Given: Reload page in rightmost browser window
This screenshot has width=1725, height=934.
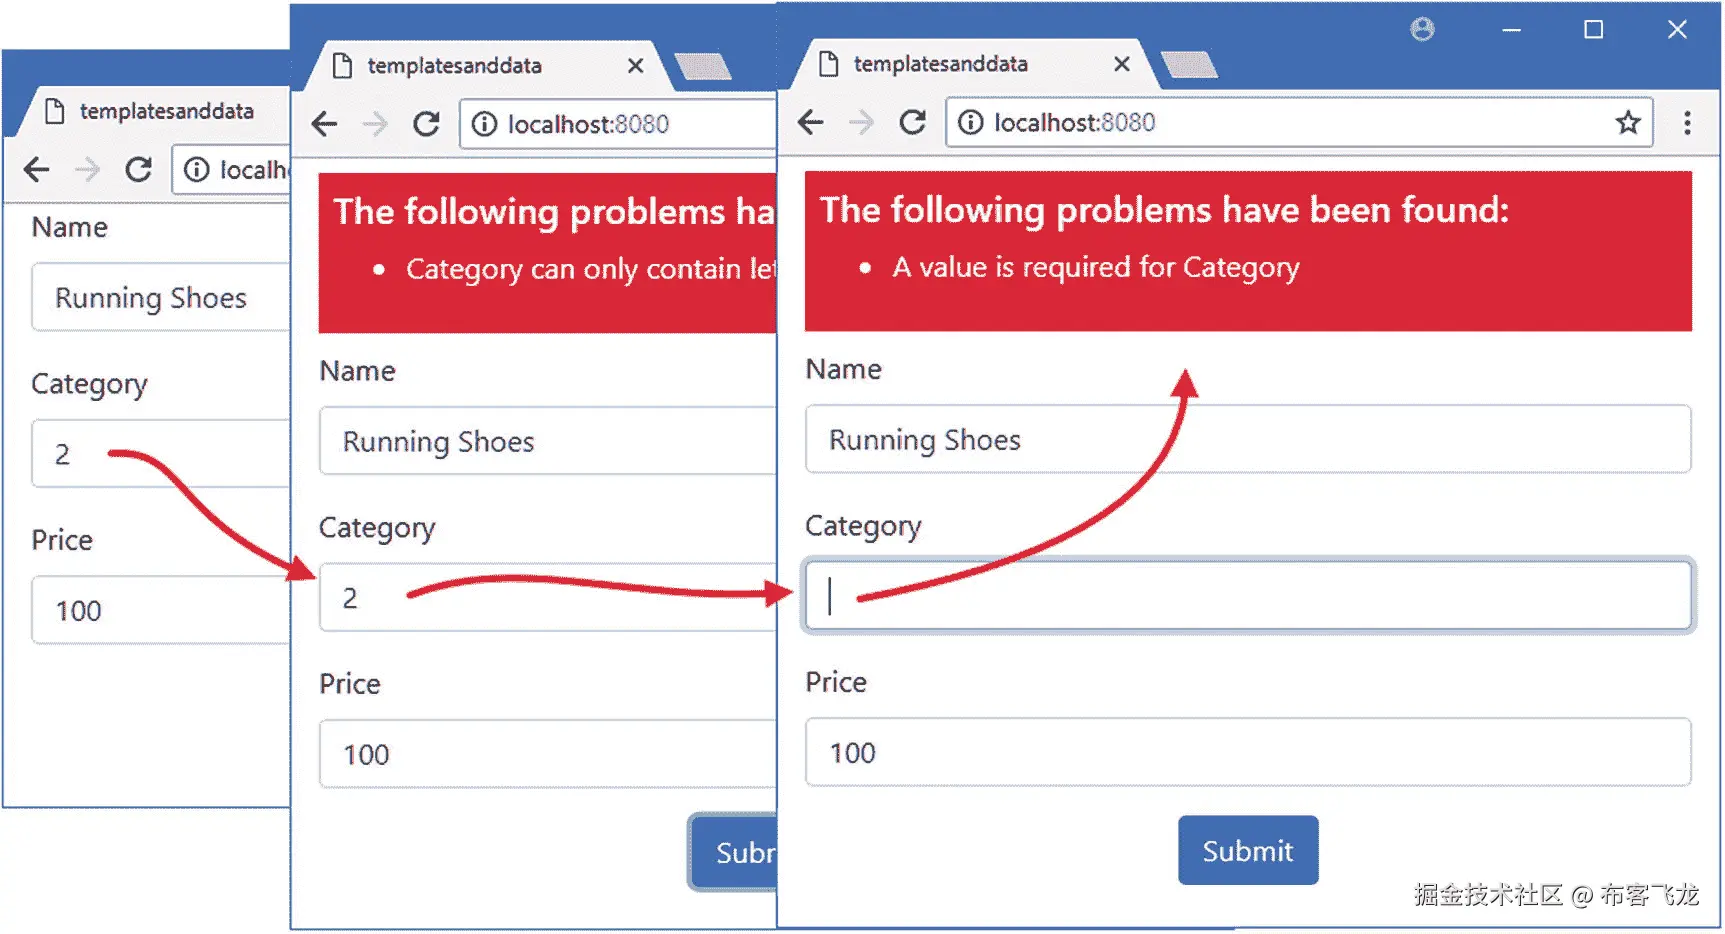Looking at the screenshot, I should pyautogui.click(x=912, y=123).
